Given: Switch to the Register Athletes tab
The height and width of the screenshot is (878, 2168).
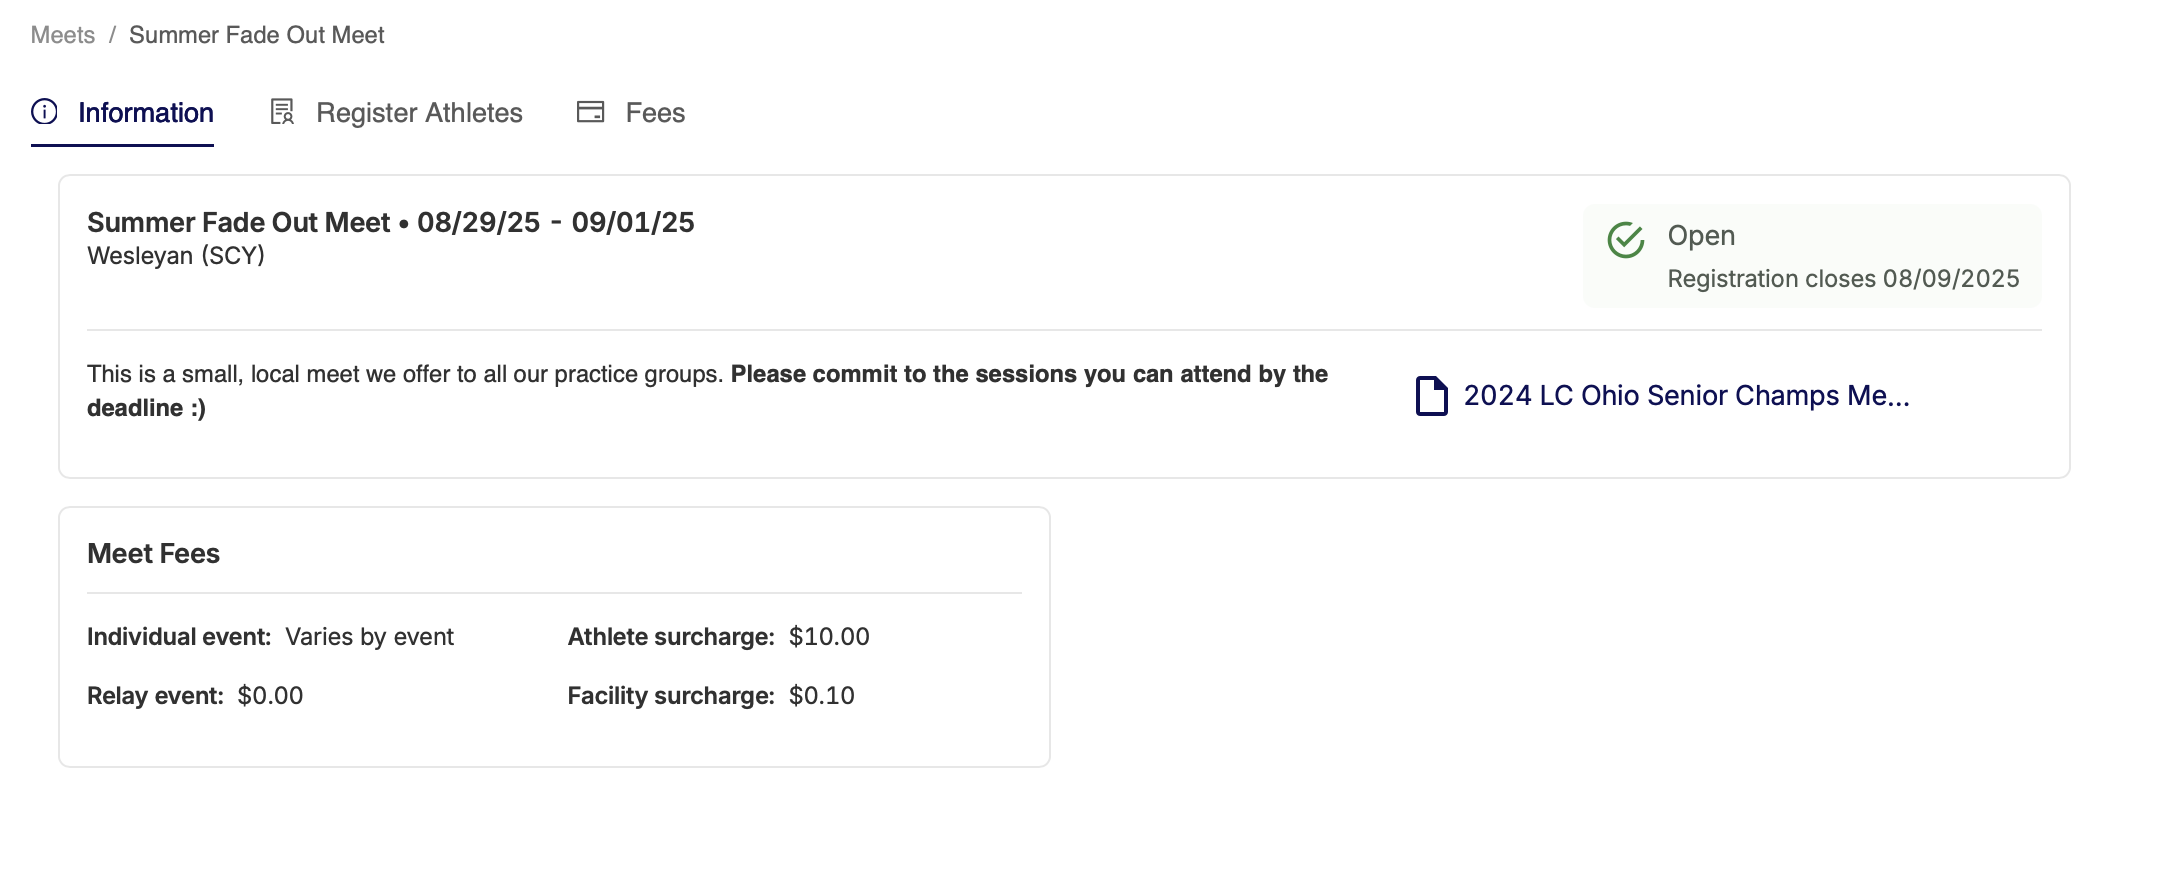Looking at the screenshot, I should pyautogui.click(x=396, y=113).
